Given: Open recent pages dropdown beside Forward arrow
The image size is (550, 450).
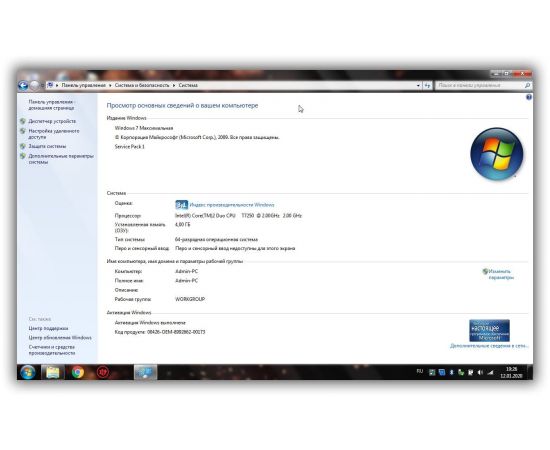Looking at the screenshot, I should coord(42,86).
